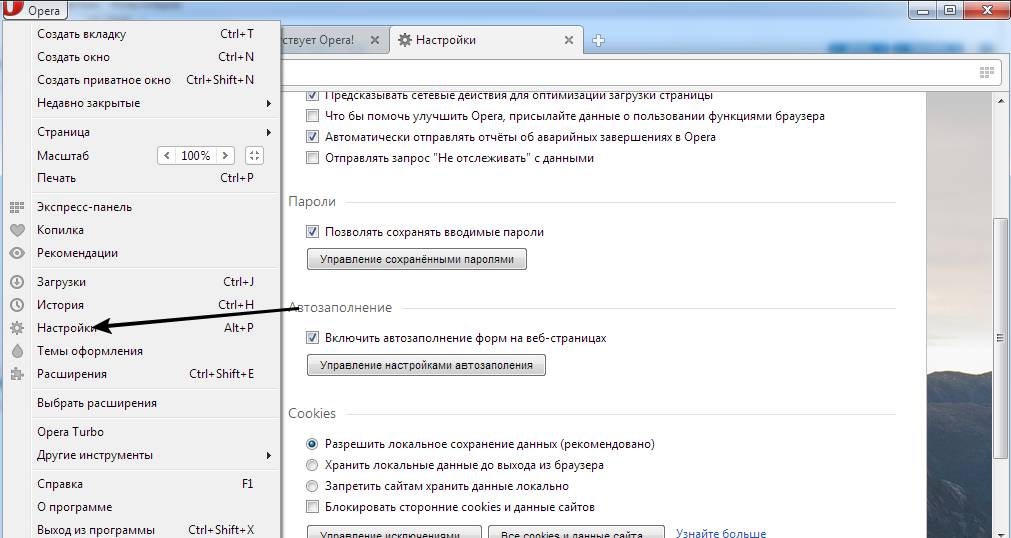Click the Копилка heart icon

16,230
